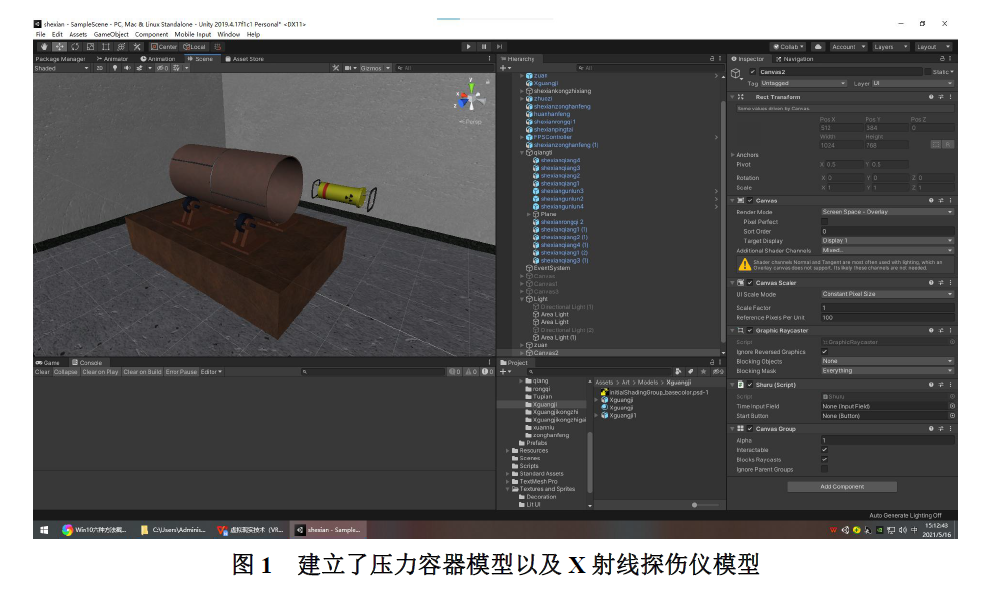The height and width of the screenshot is (592, 989).
Task: Toggle Ignore Reversed Graphics checkbox
Action: click(824, 352)
